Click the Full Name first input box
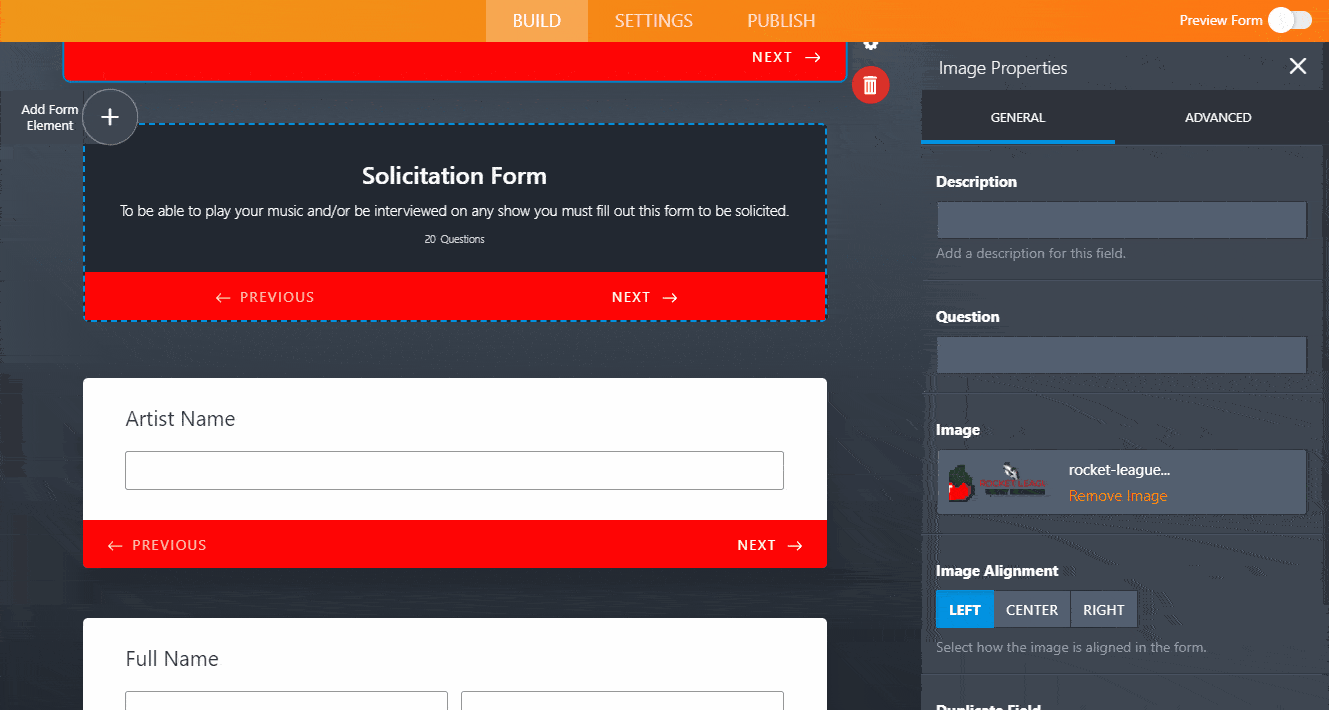 [x=286, y=700]
